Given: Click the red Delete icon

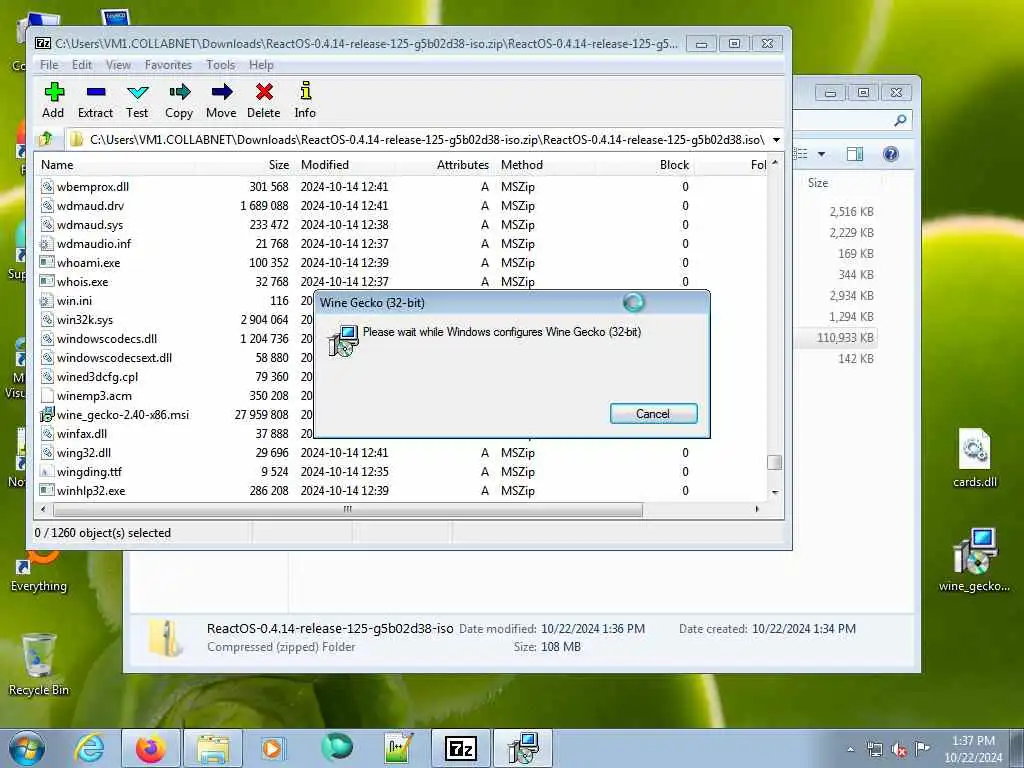Looking at the screenshot, I should coord(264,99).
